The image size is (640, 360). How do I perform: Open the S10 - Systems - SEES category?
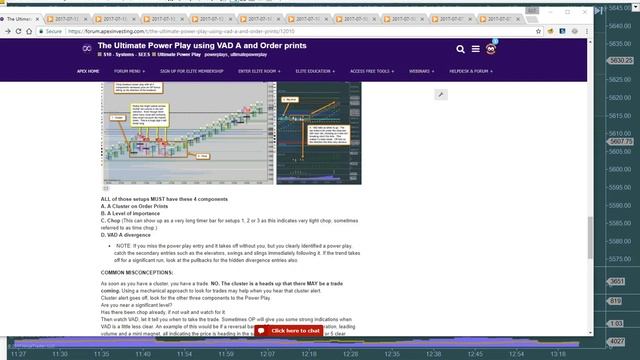click(x=127, y=54)
